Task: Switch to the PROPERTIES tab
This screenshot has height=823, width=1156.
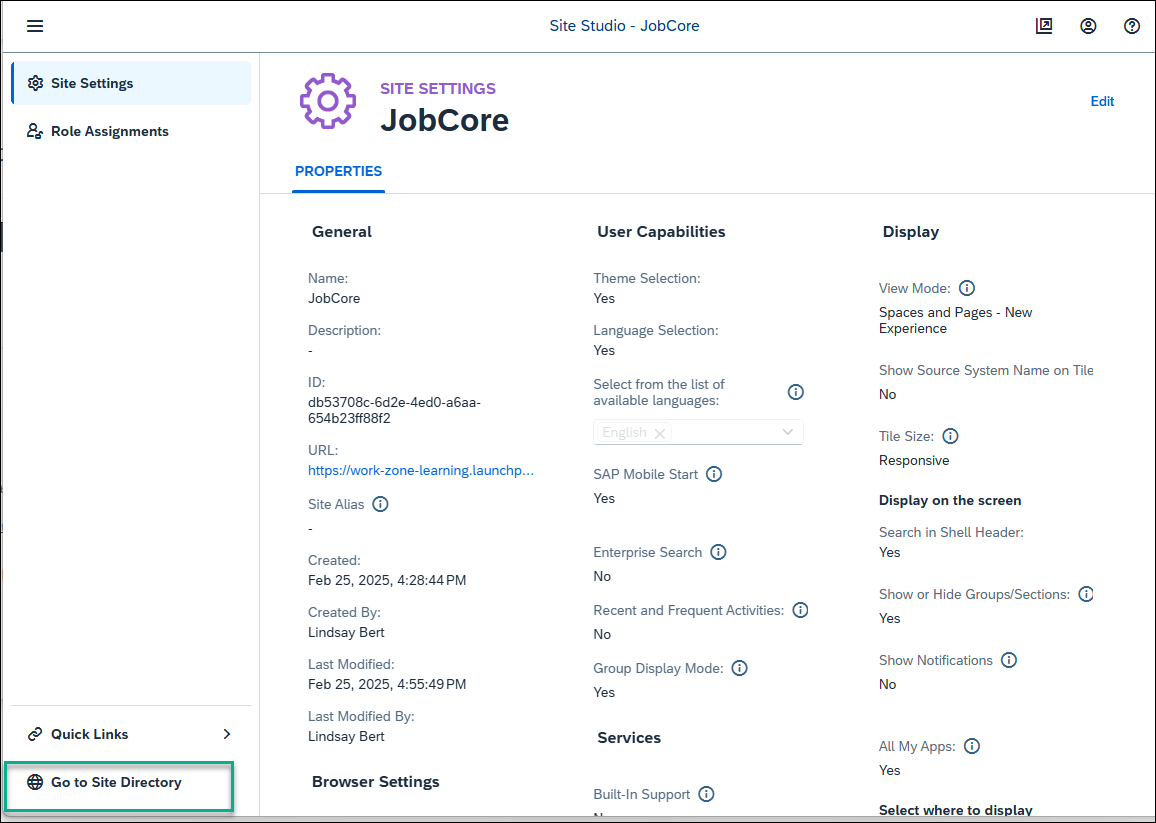Action: (338, 171)
